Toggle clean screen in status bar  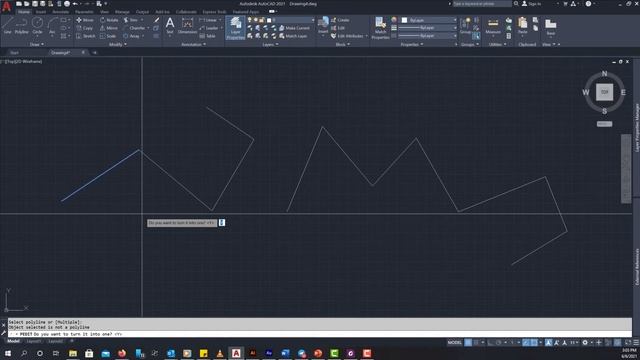628,342
